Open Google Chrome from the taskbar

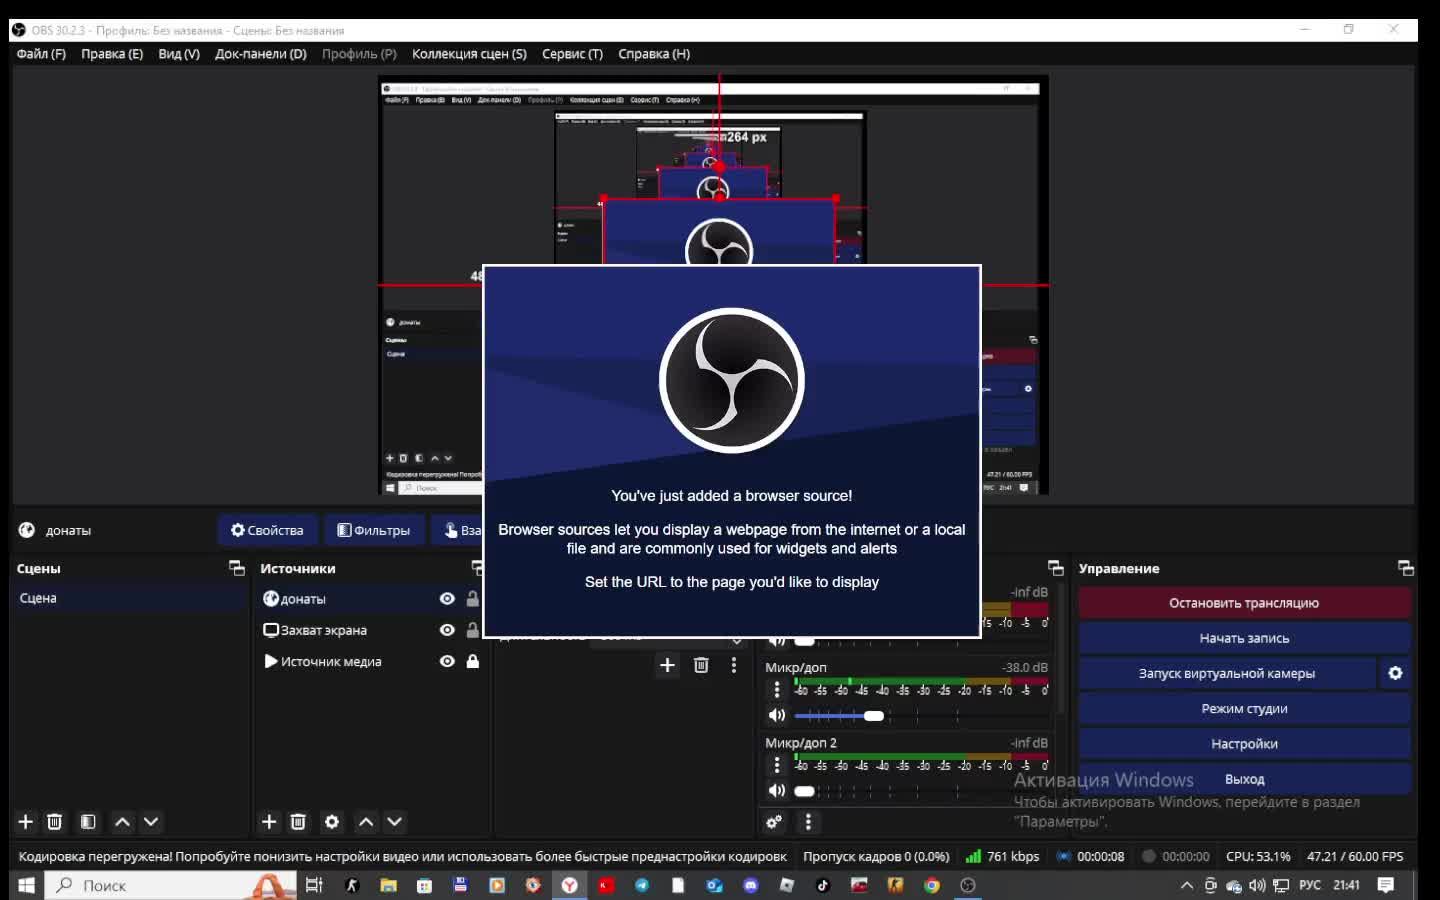click(x=932, y=885)
